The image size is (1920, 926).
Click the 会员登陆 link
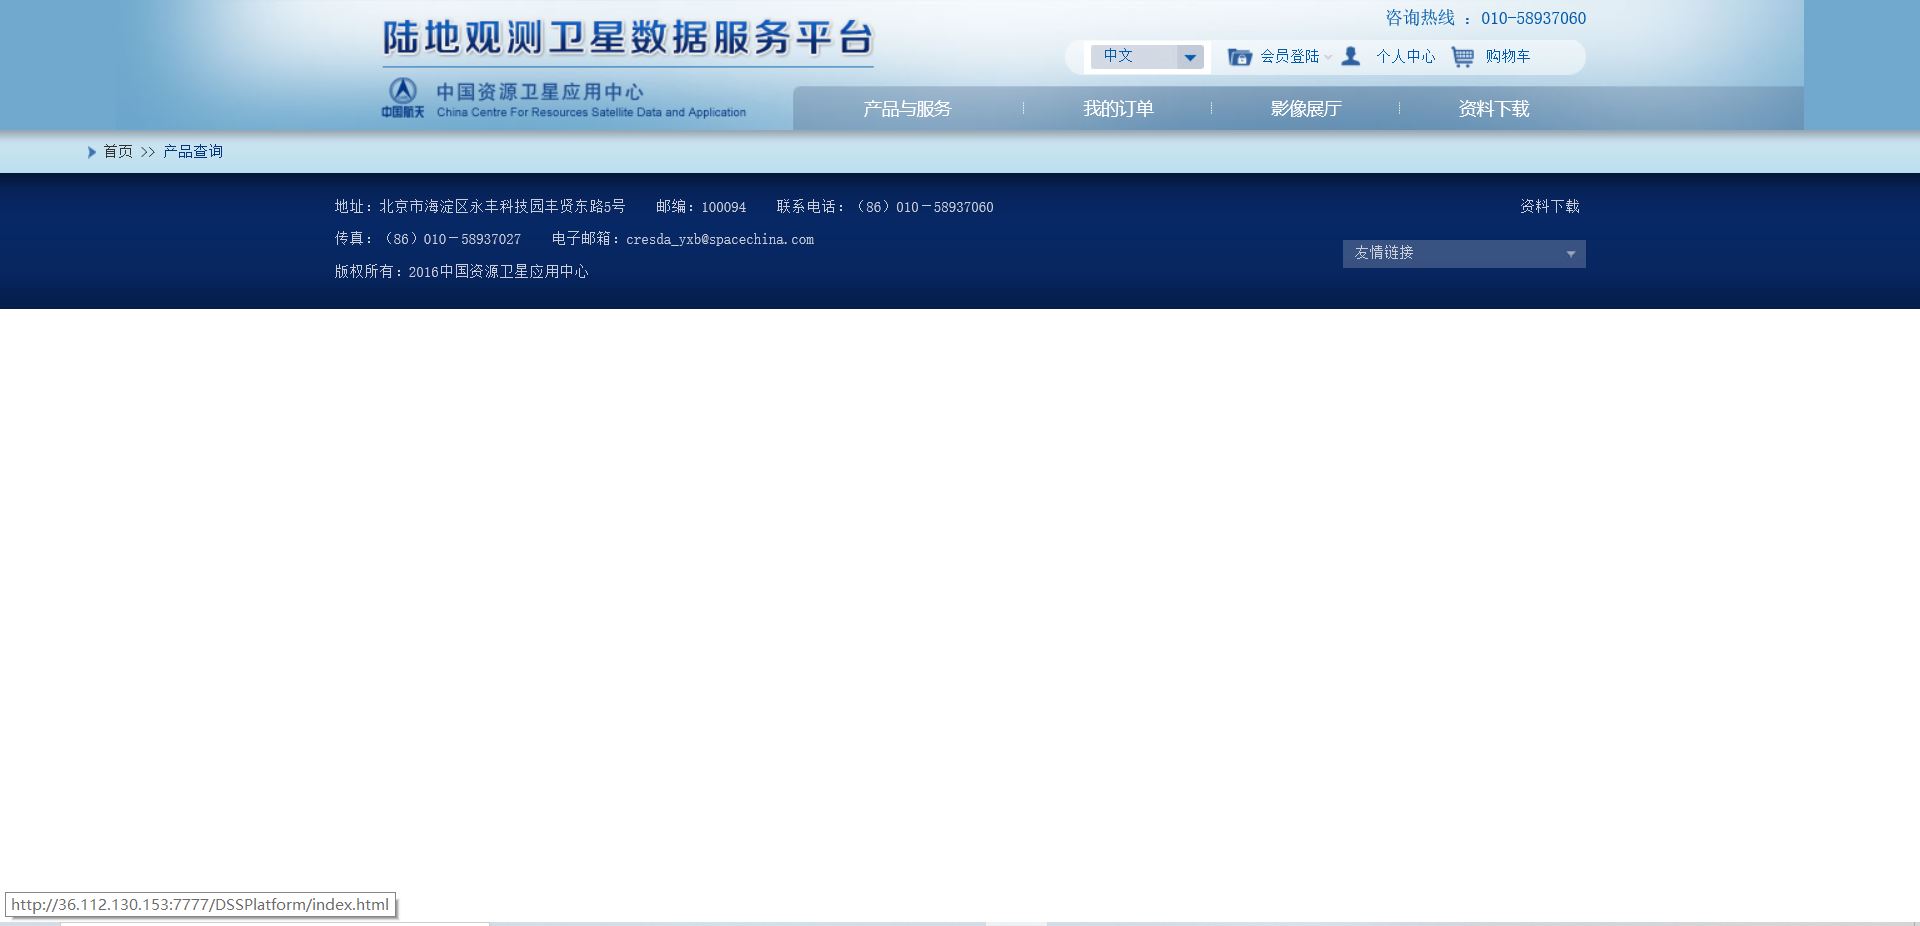(x=1289, y=57)
